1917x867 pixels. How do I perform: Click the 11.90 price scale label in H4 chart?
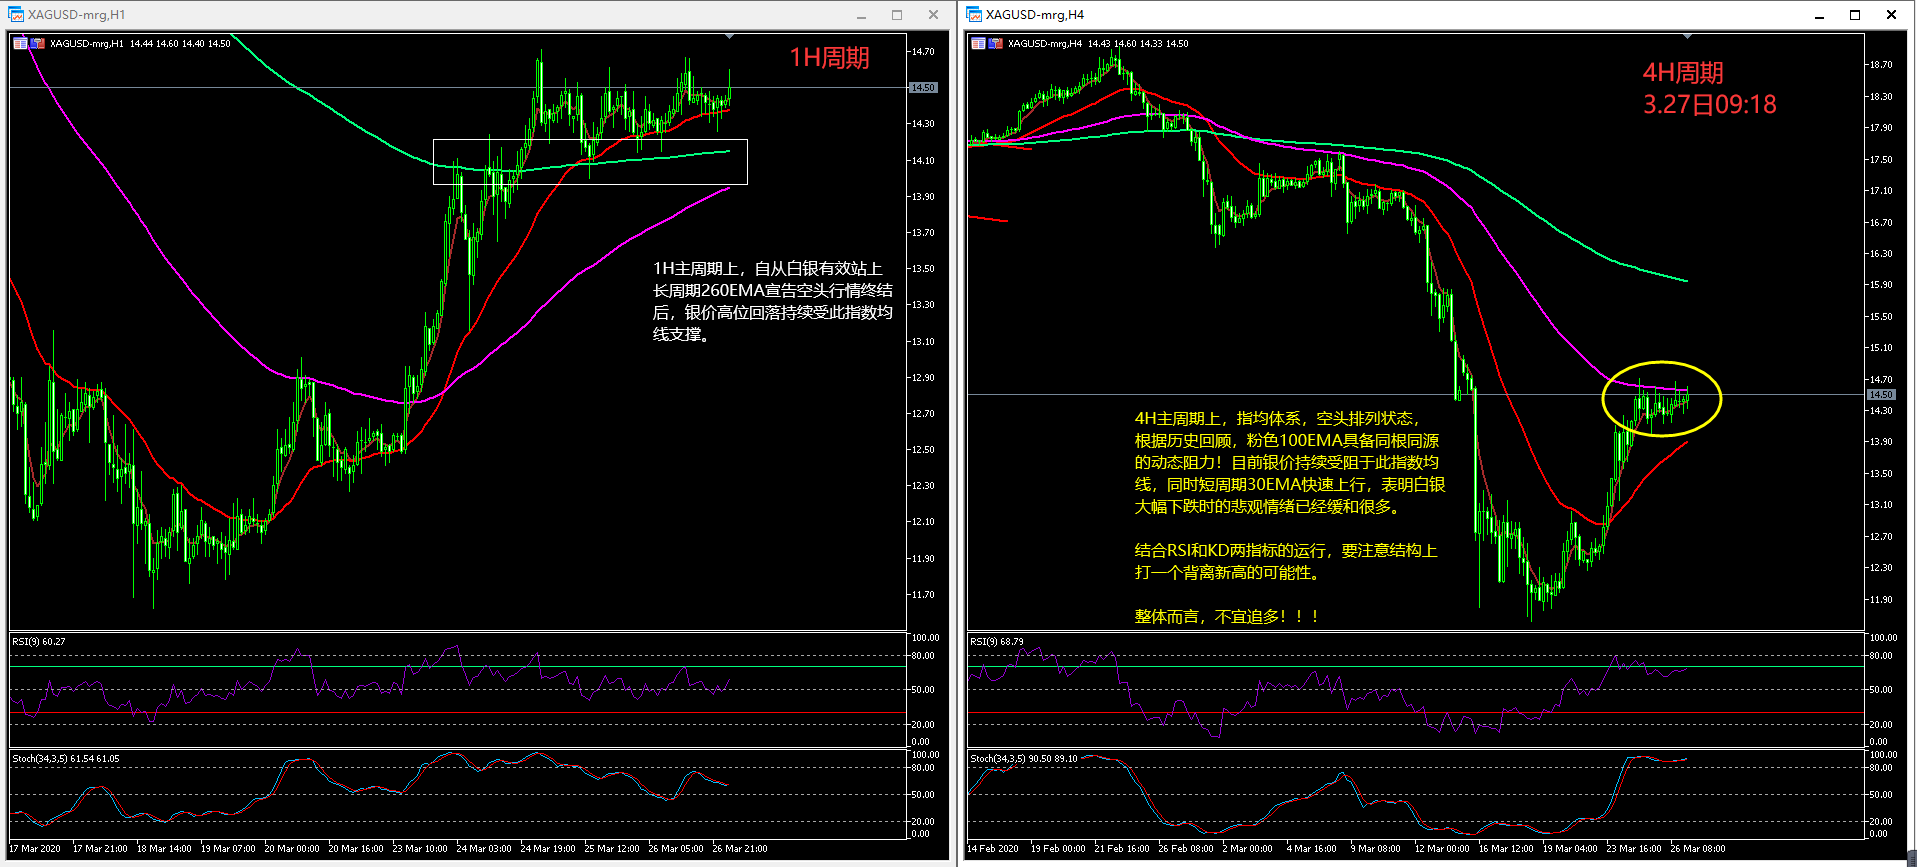coord(1881,600)
